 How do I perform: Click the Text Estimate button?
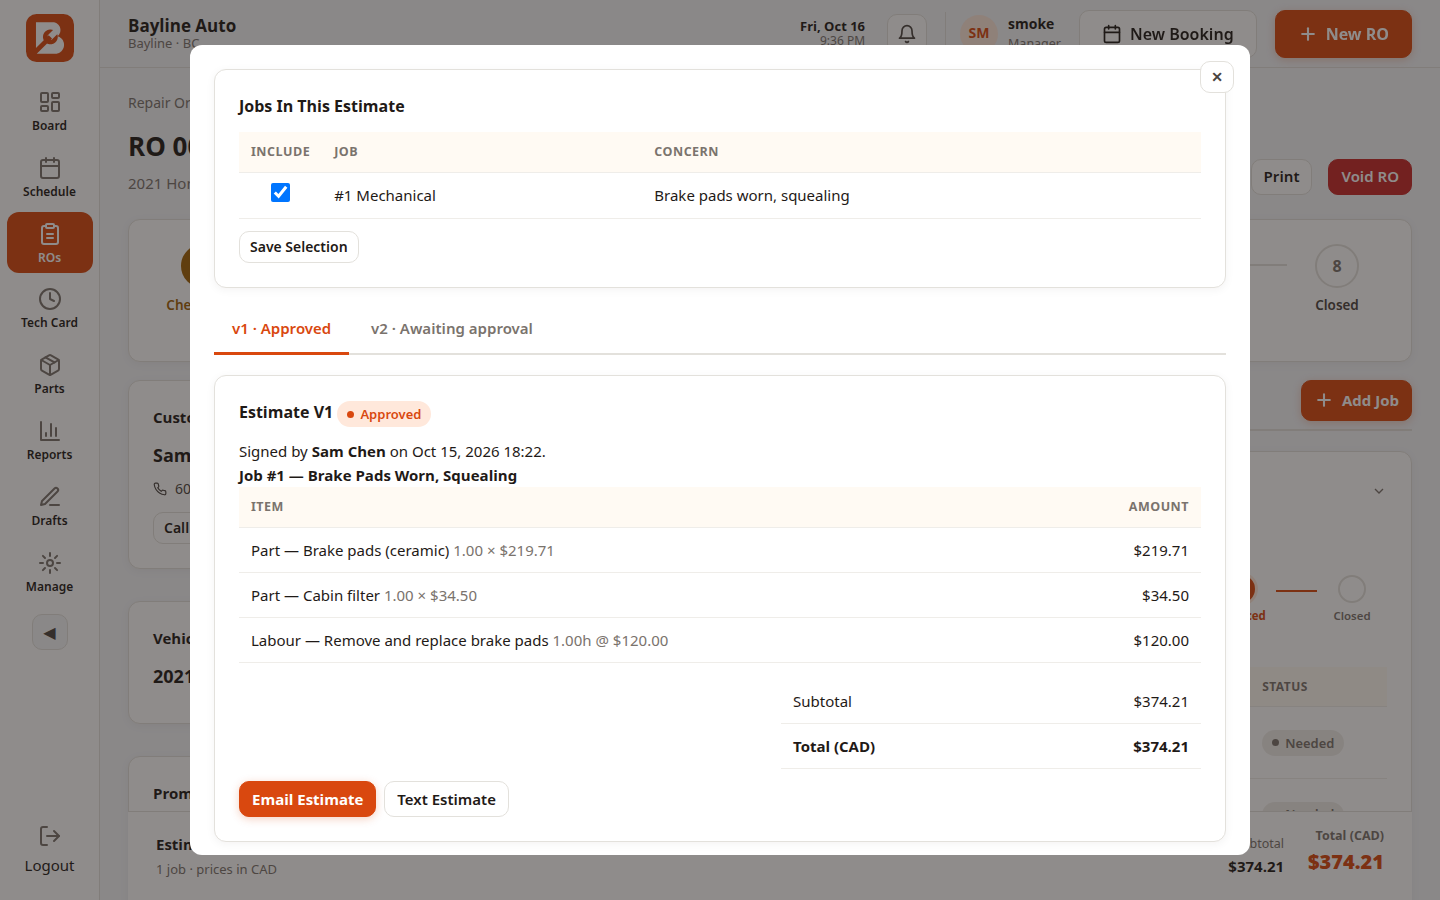[446, 799]
